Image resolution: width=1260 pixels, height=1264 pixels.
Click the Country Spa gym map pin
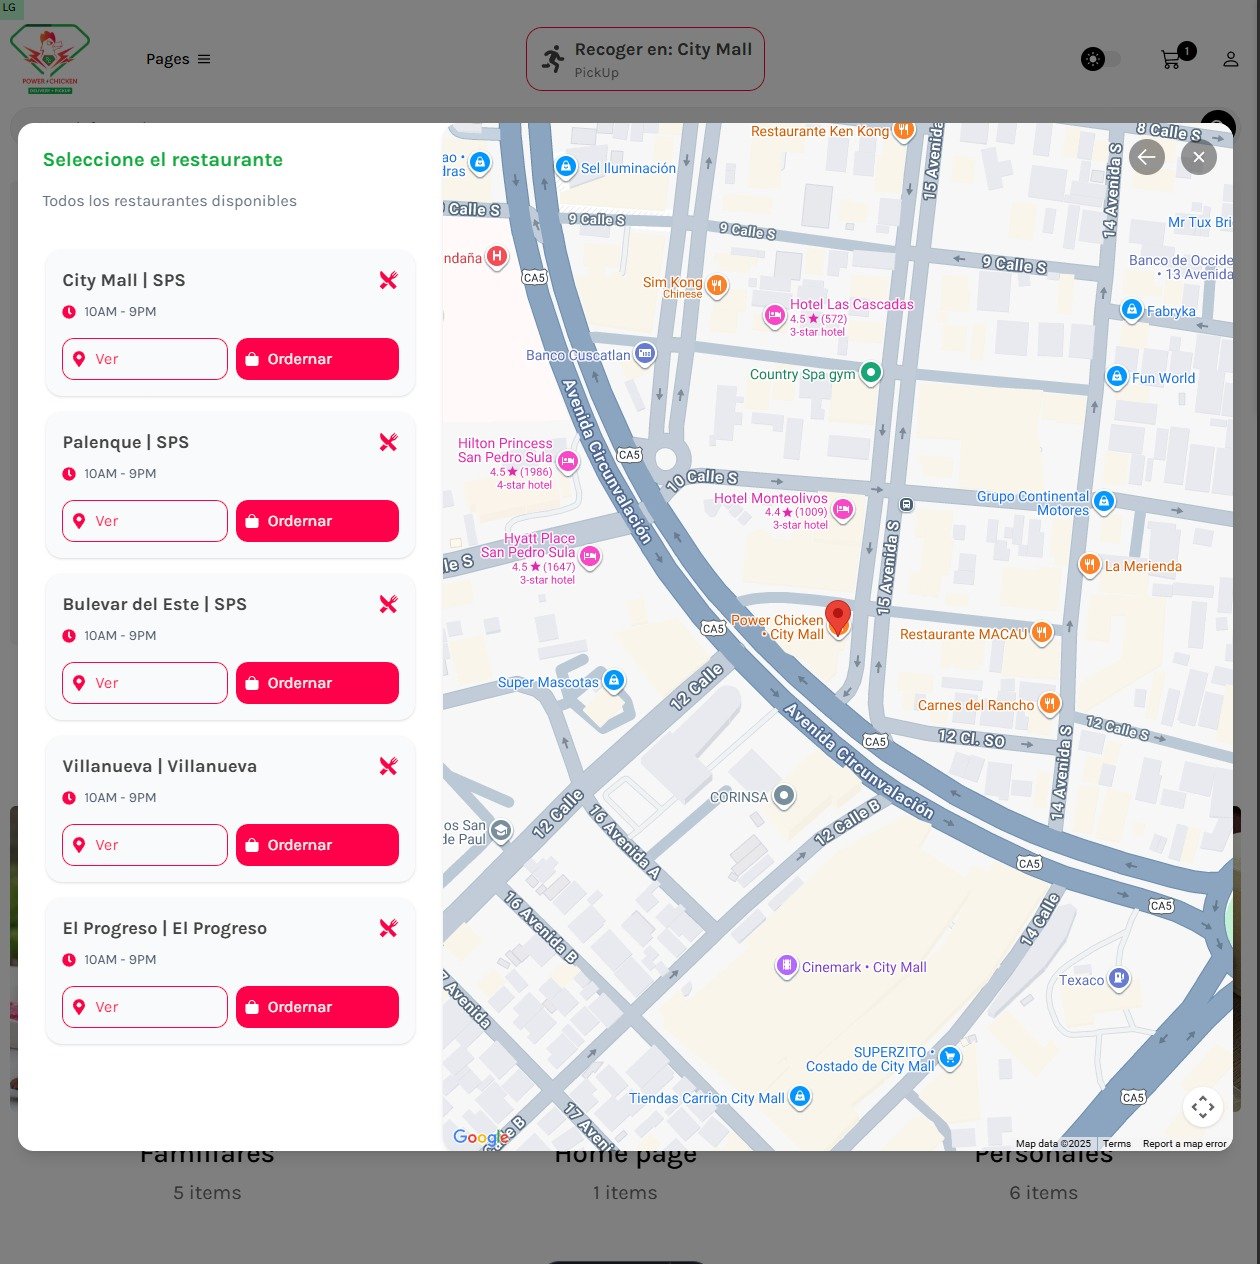click(871, 373)
